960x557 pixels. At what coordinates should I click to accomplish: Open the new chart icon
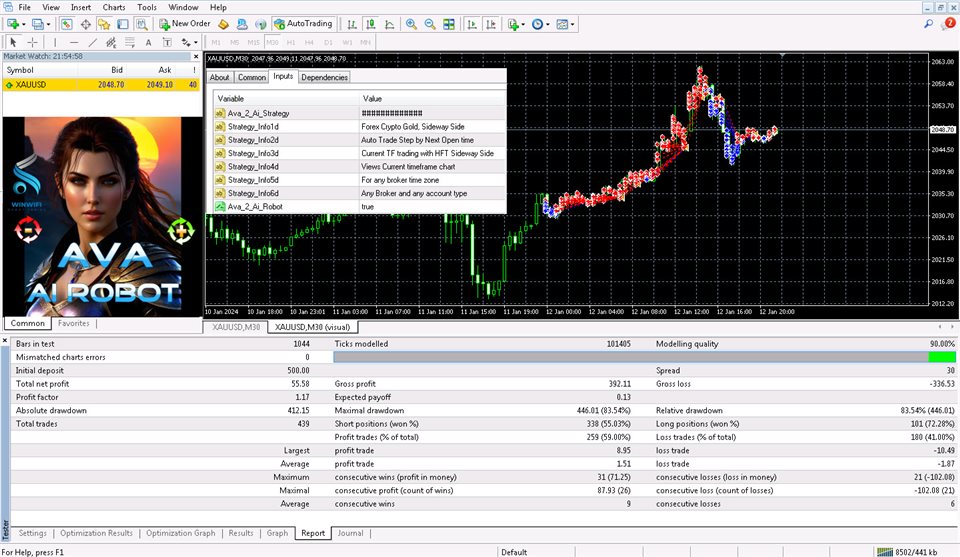click(x=12, y=24)
